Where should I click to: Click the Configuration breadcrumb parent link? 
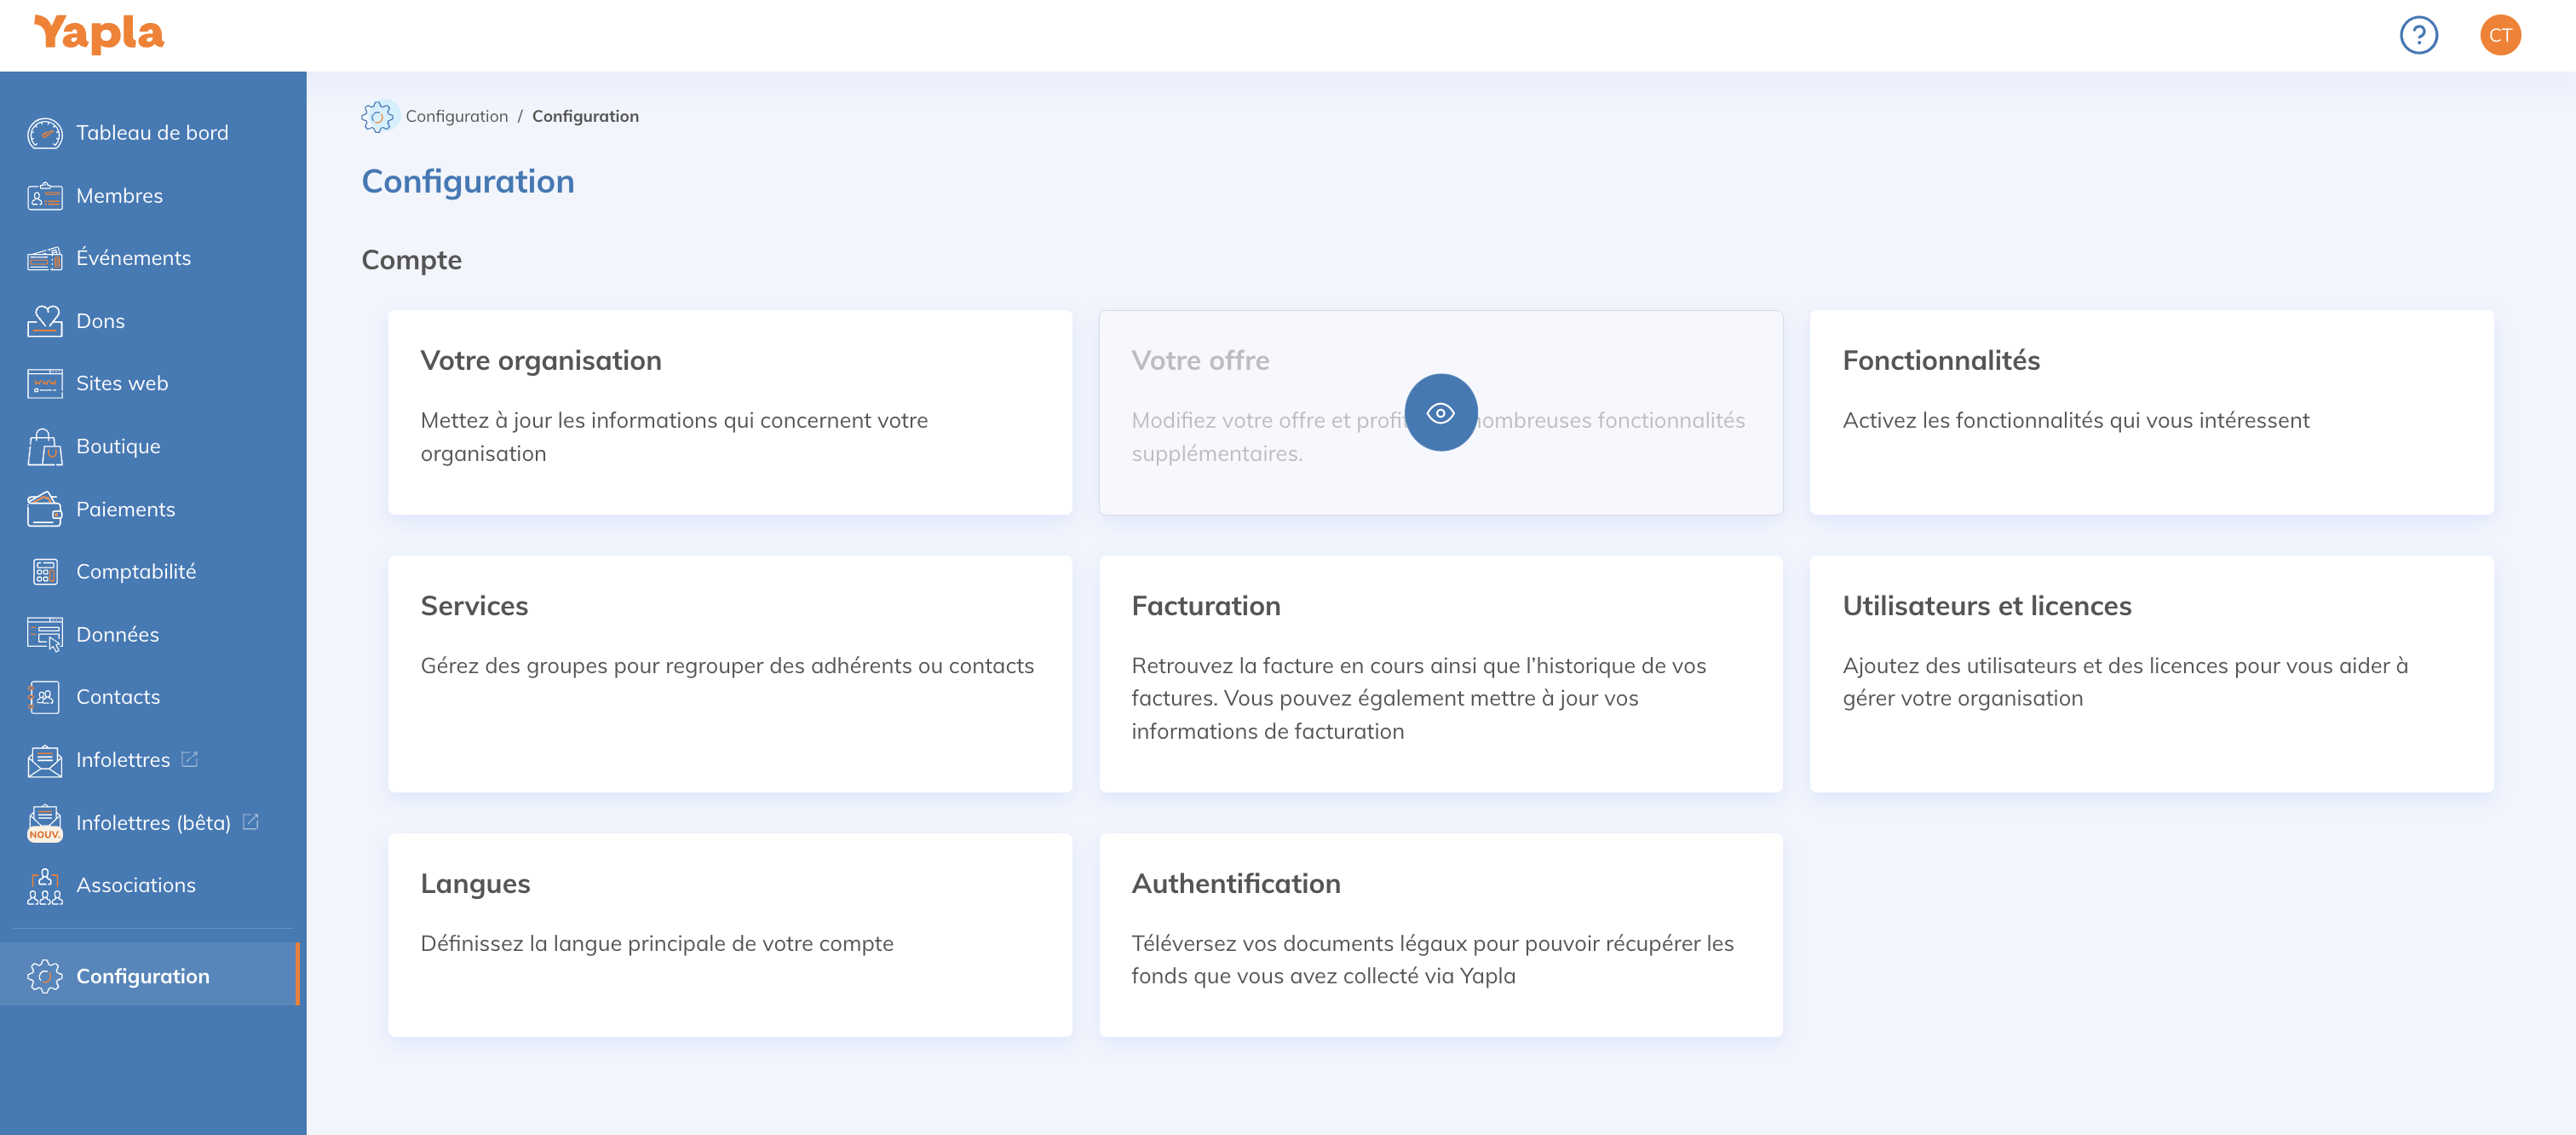[x=456, y=116]
